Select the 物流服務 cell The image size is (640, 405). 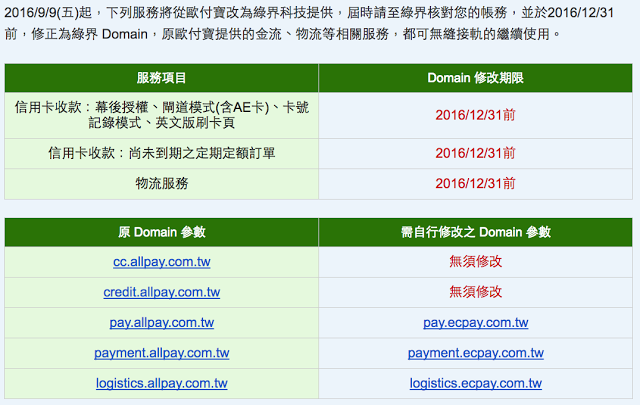(162, 183)
